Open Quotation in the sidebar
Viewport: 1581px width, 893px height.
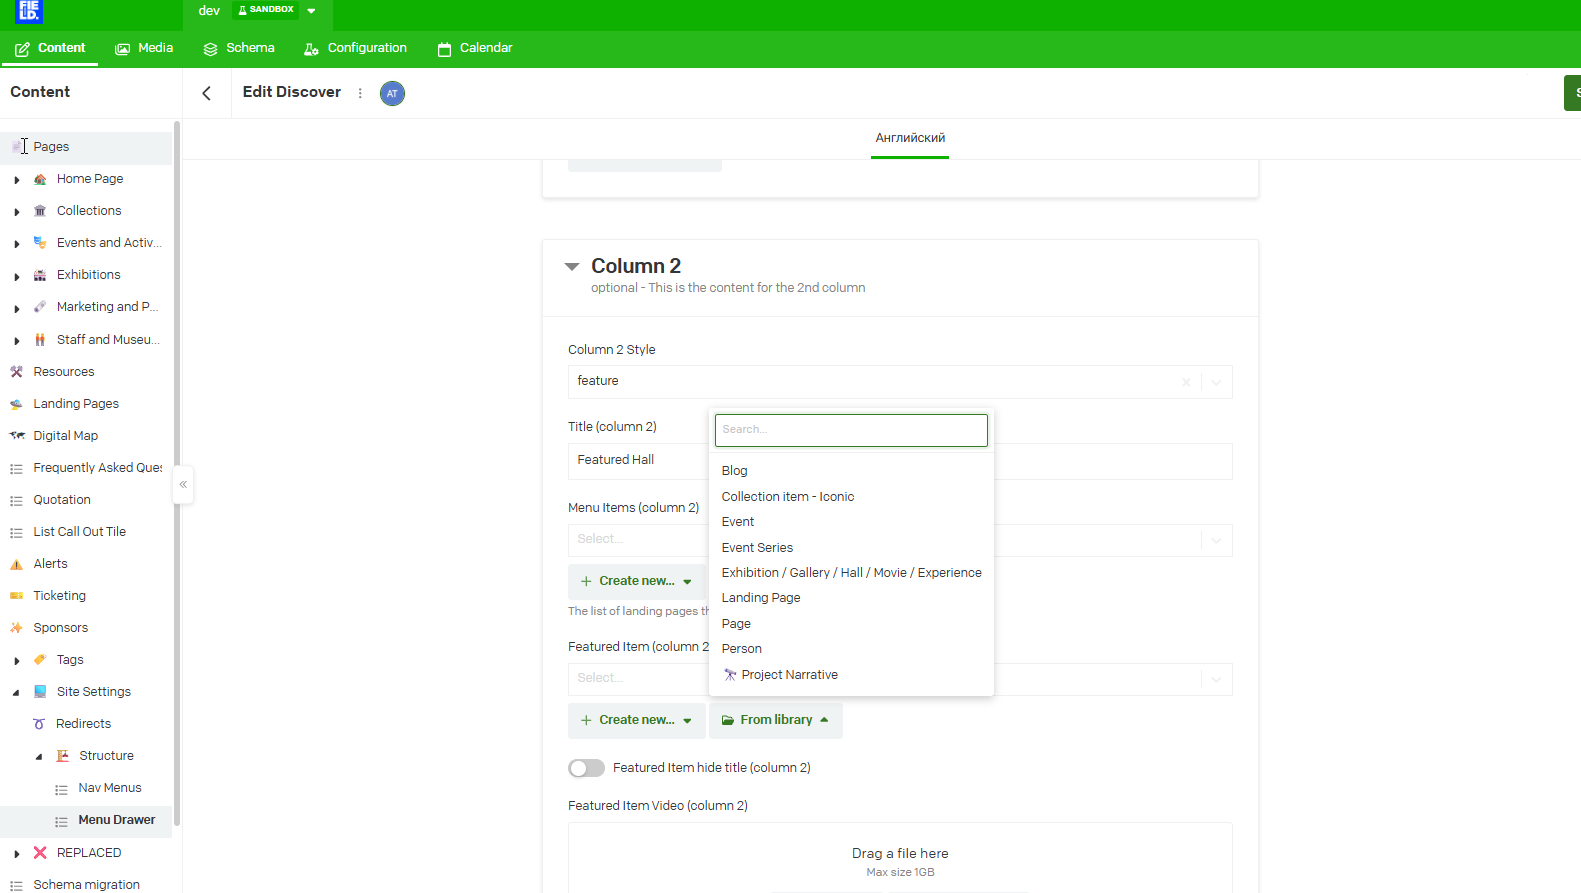[62, 500]
